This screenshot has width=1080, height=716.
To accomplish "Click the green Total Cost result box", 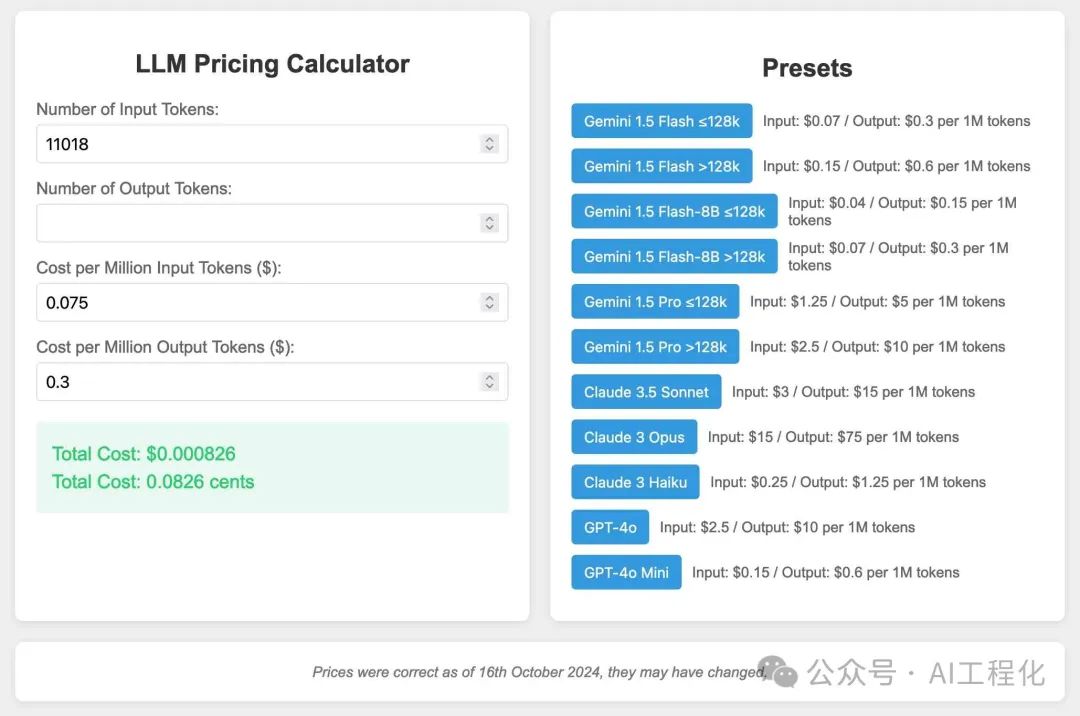I will tap(272, 467).
